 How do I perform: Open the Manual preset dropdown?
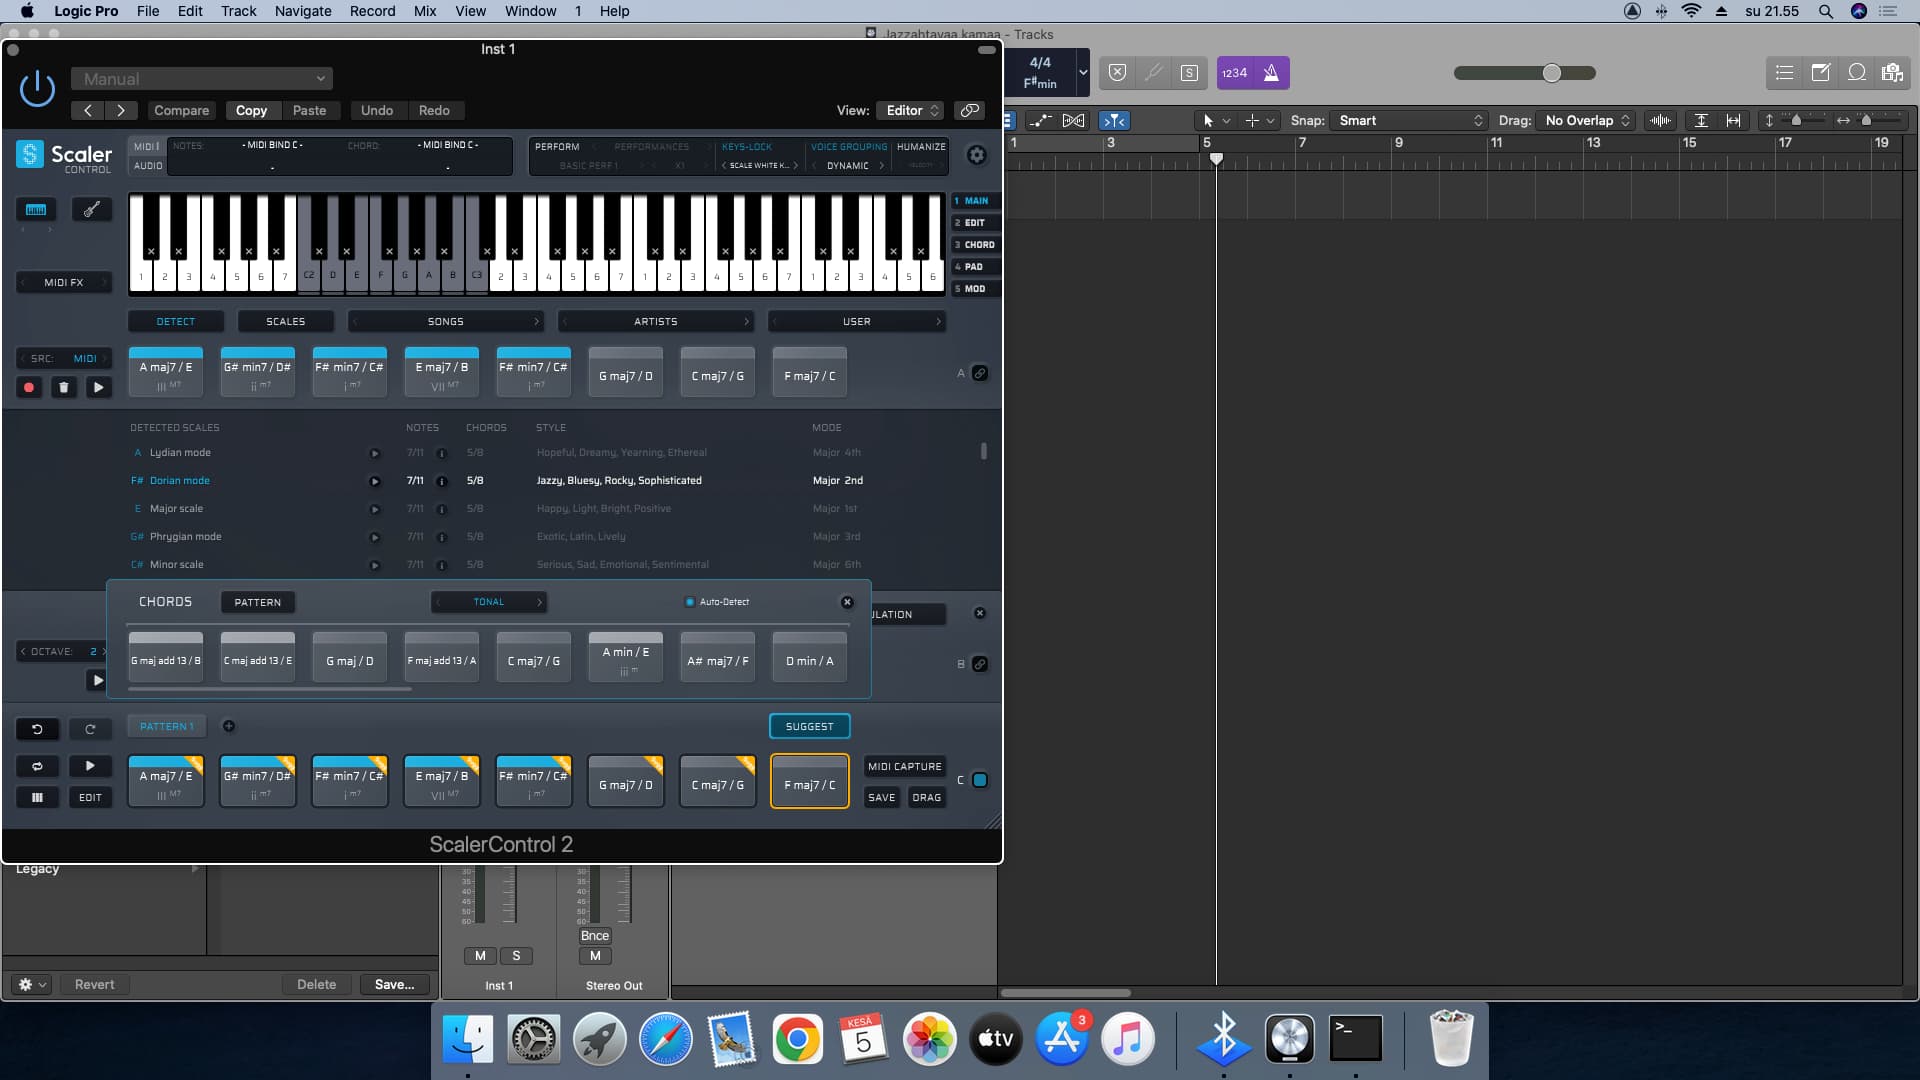202,79
